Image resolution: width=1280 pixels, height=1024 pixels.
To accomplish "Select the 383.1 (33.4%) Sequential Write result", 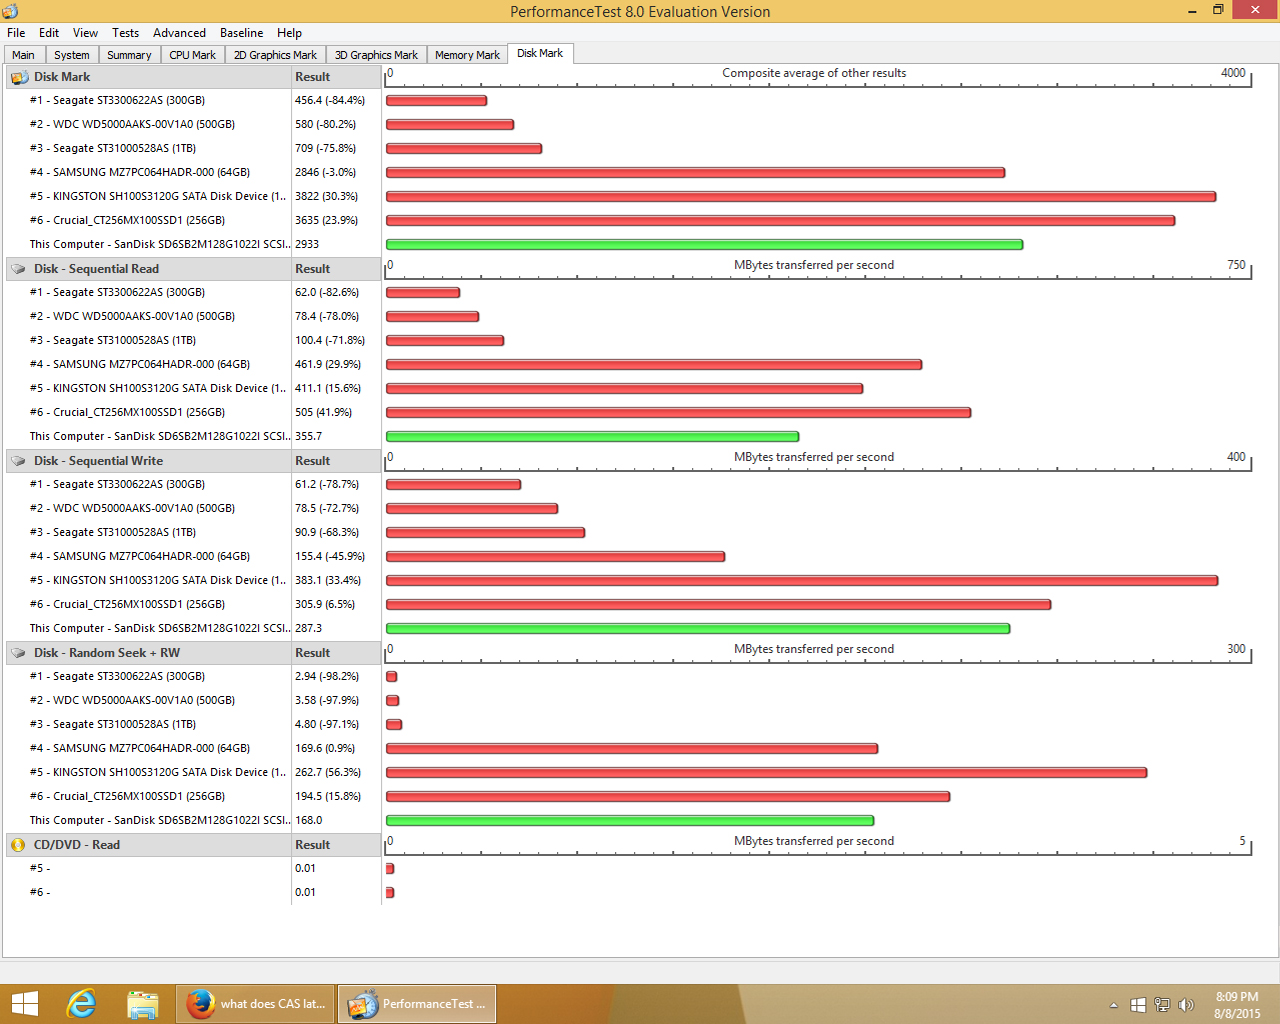I will tap(328, 580).
